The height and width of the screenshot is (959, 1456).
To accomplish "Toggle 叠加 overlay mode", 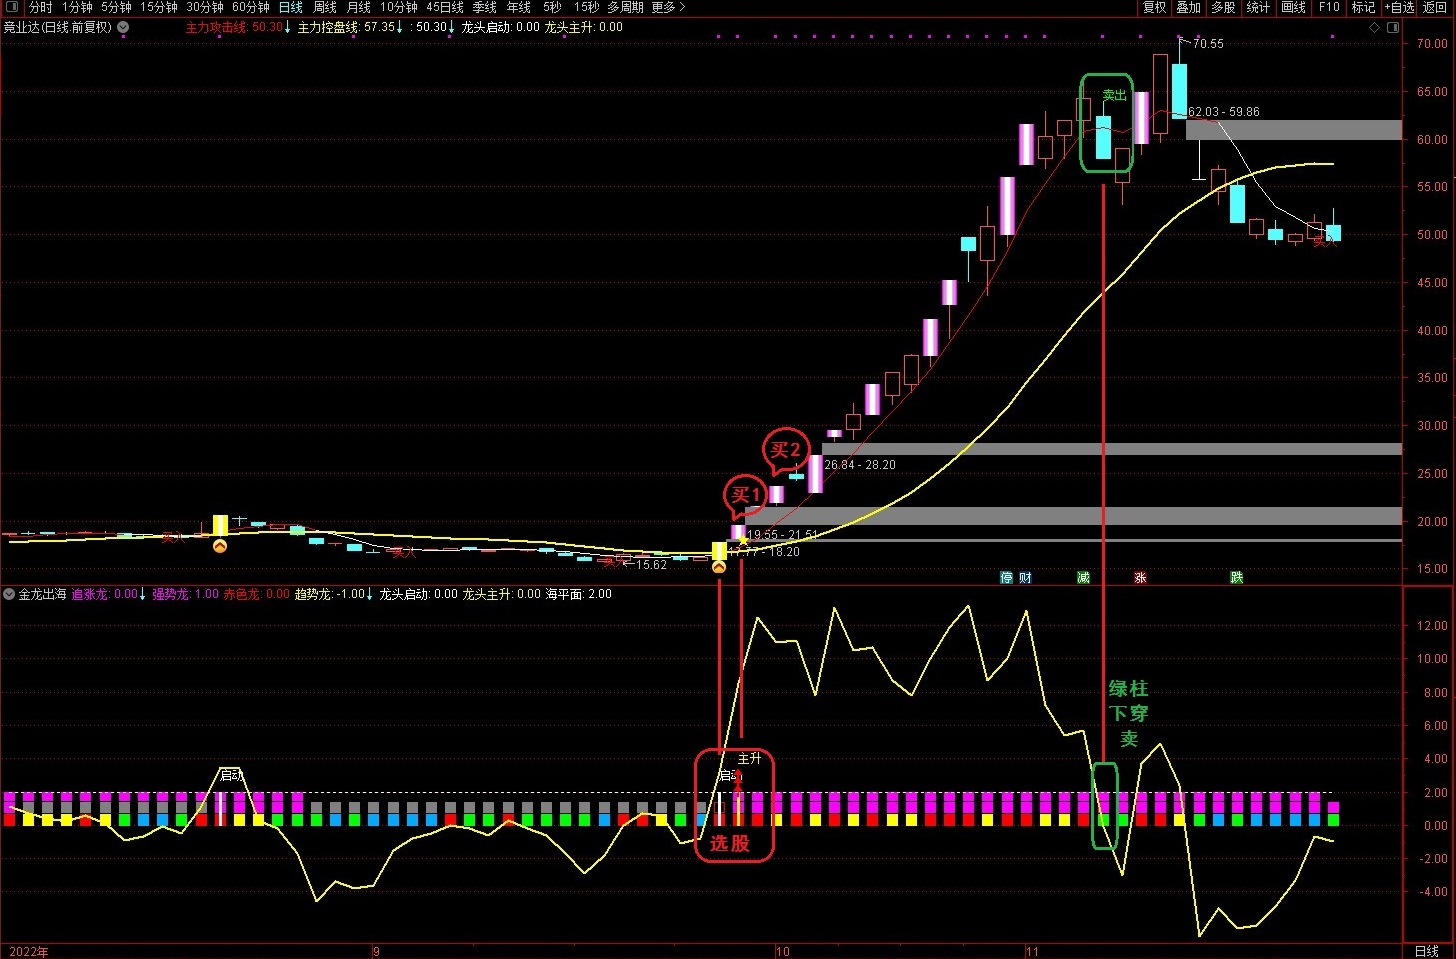I will (x=1188, y=7).
